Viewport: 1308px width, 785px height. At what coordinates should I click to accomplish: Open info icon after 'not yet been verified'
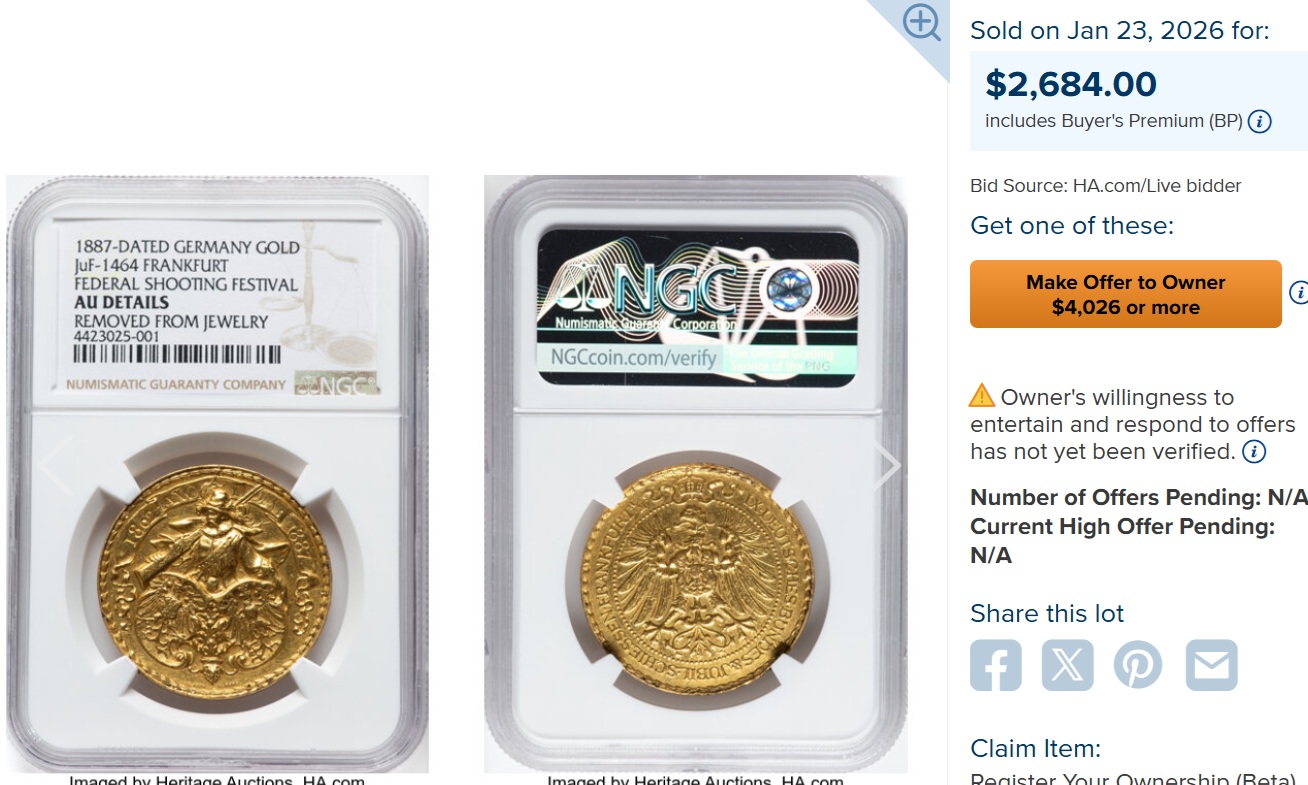(1254, 452)
